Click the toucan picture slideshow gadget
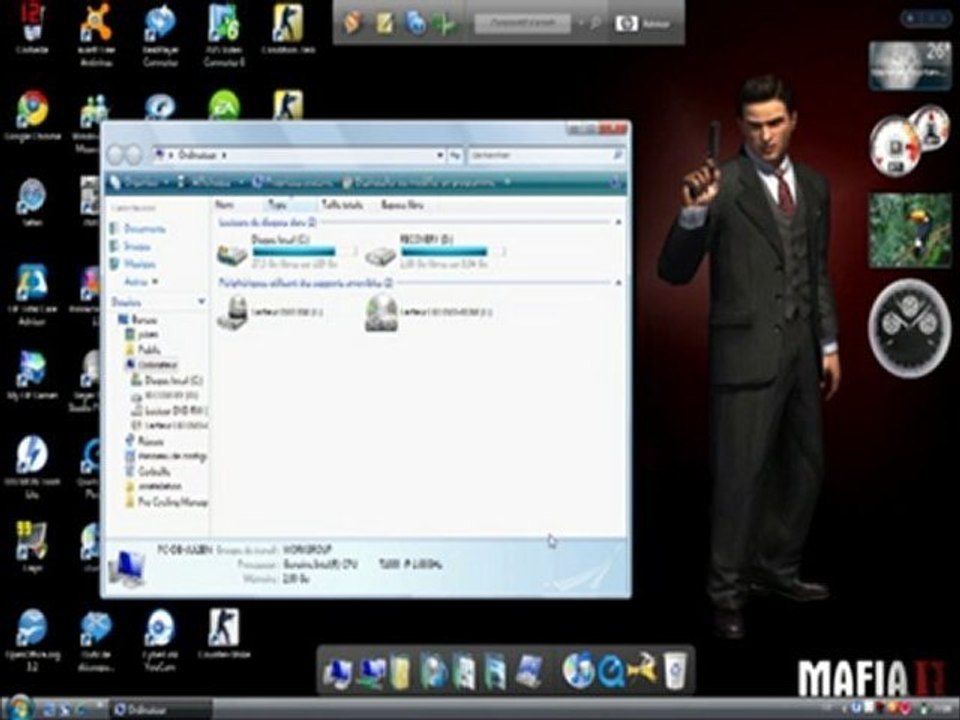 910,230
